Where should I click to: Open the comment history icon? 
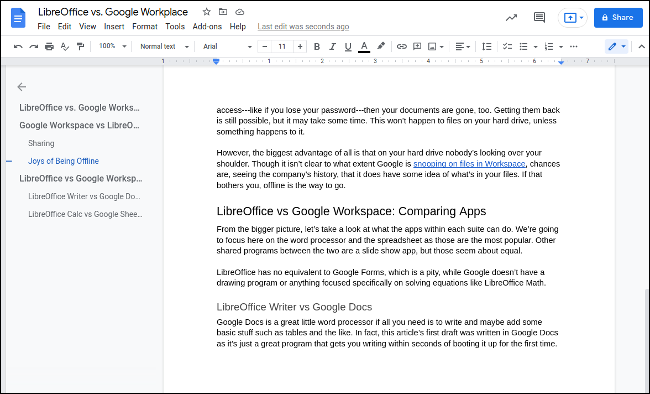point(539,17)
